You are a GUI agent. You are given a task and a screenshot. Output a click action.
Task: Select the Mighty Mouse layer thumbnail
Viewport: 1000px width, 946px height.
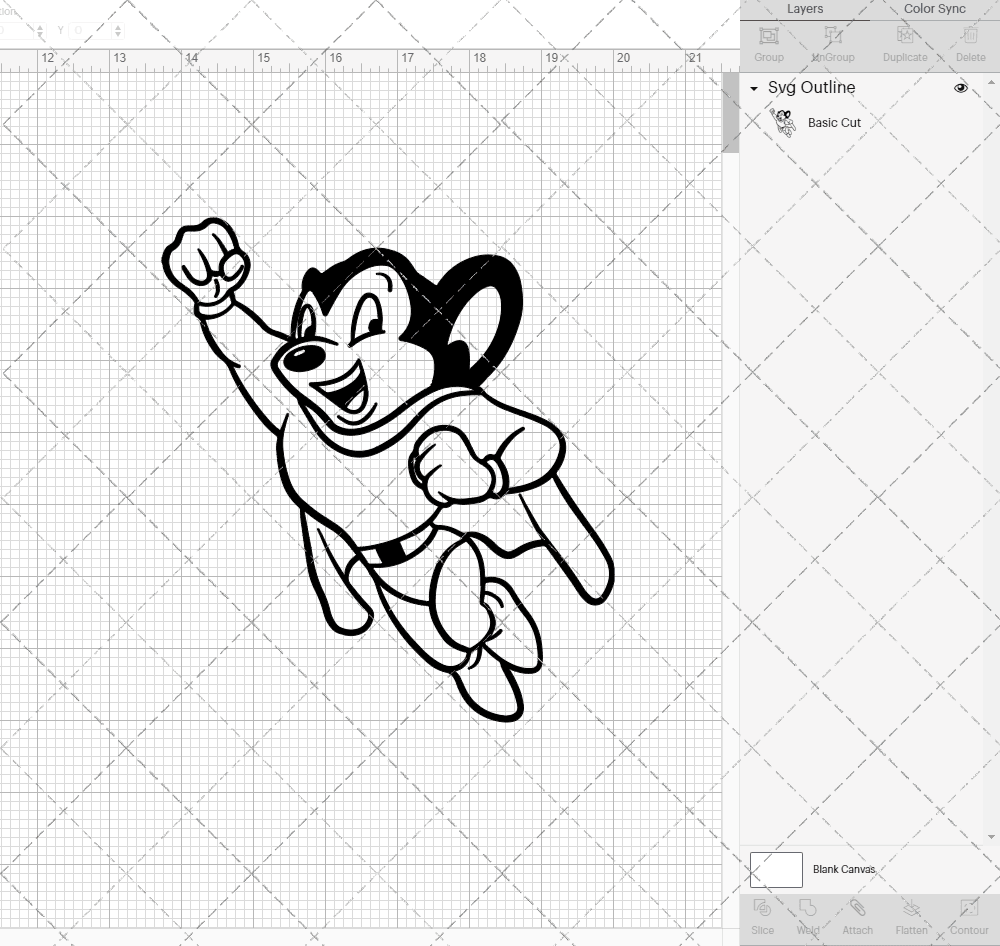[784, 120]
